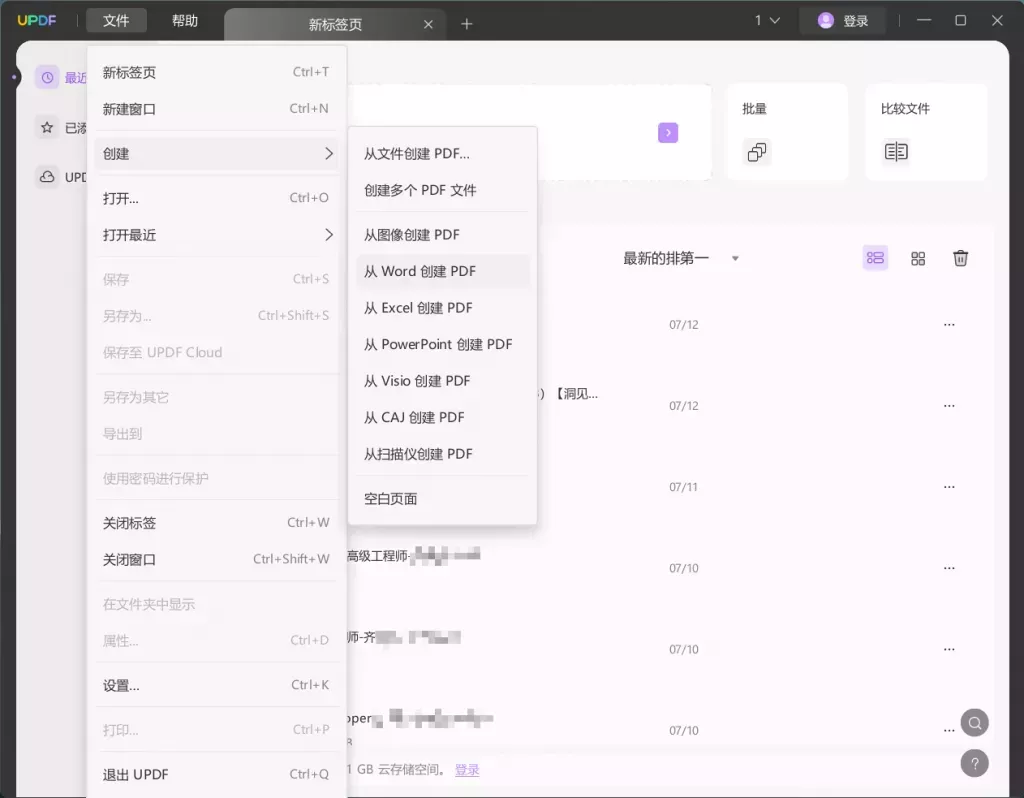Viewport: 1024px width, 798px height.
Task: Open the Recent clock icon in sidebar
Action: (47, 78)
